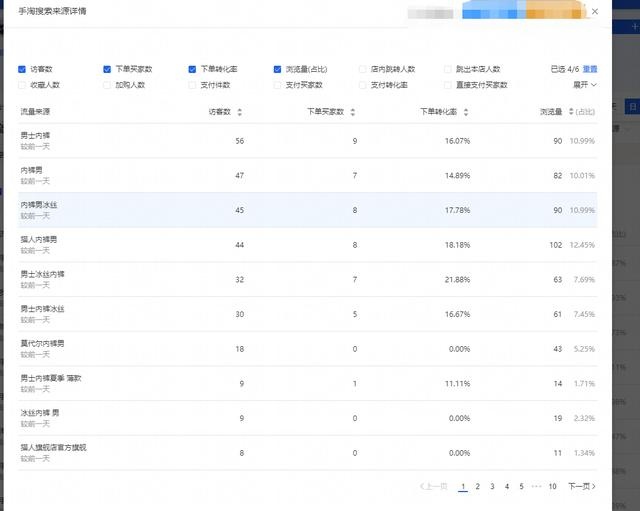Enable the 支付买家数 checkbox

[x=278, y=85]
